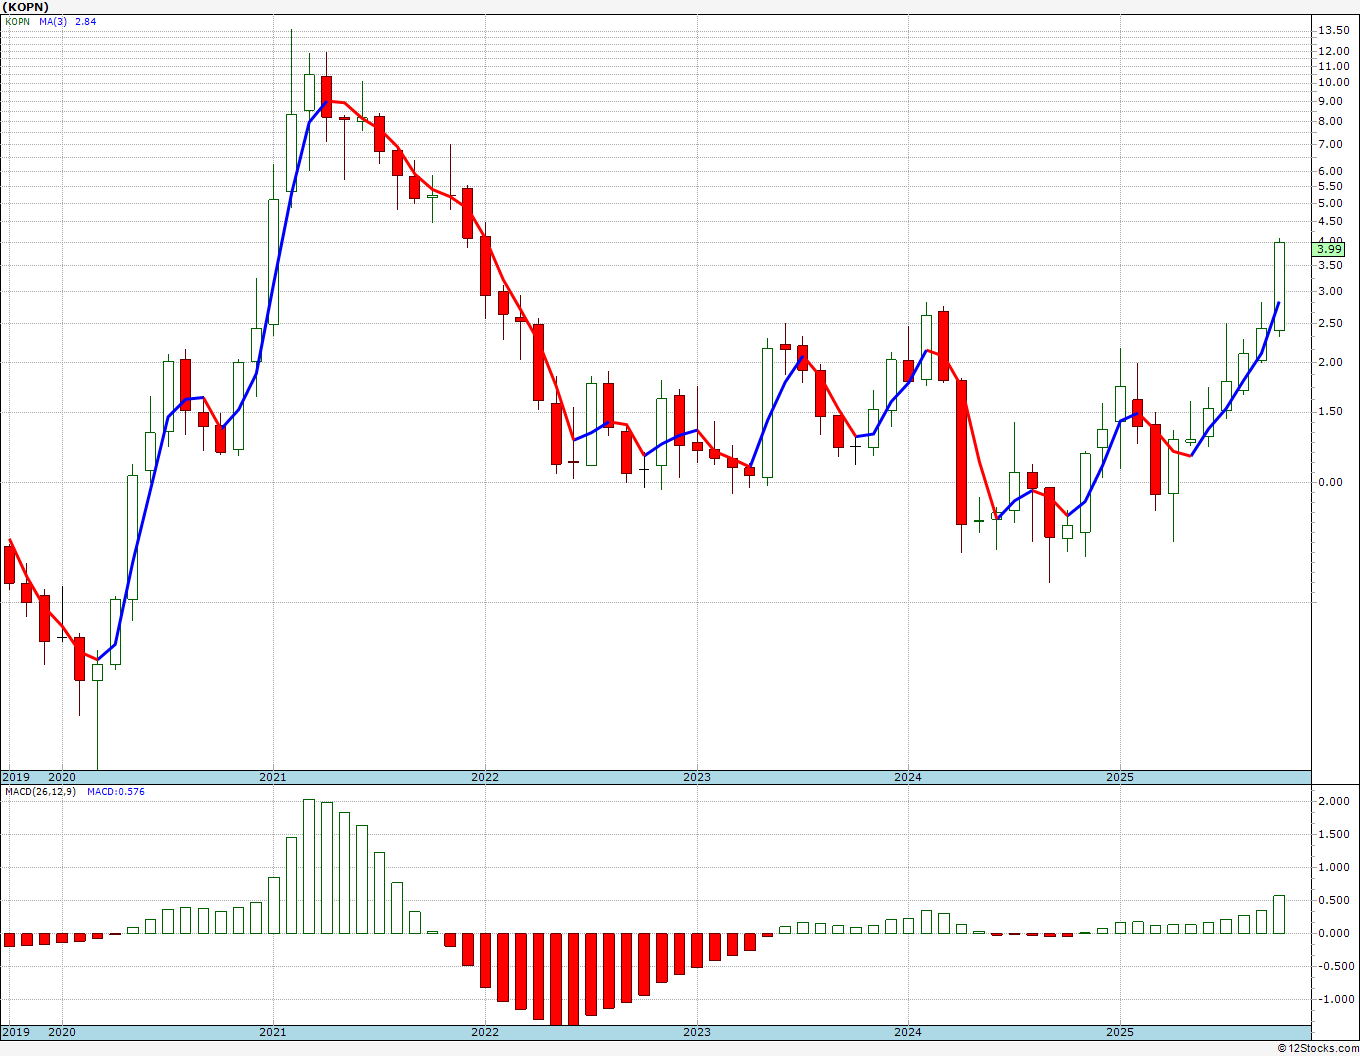Click the 3.00 price axis label

tap(1330, 292)
